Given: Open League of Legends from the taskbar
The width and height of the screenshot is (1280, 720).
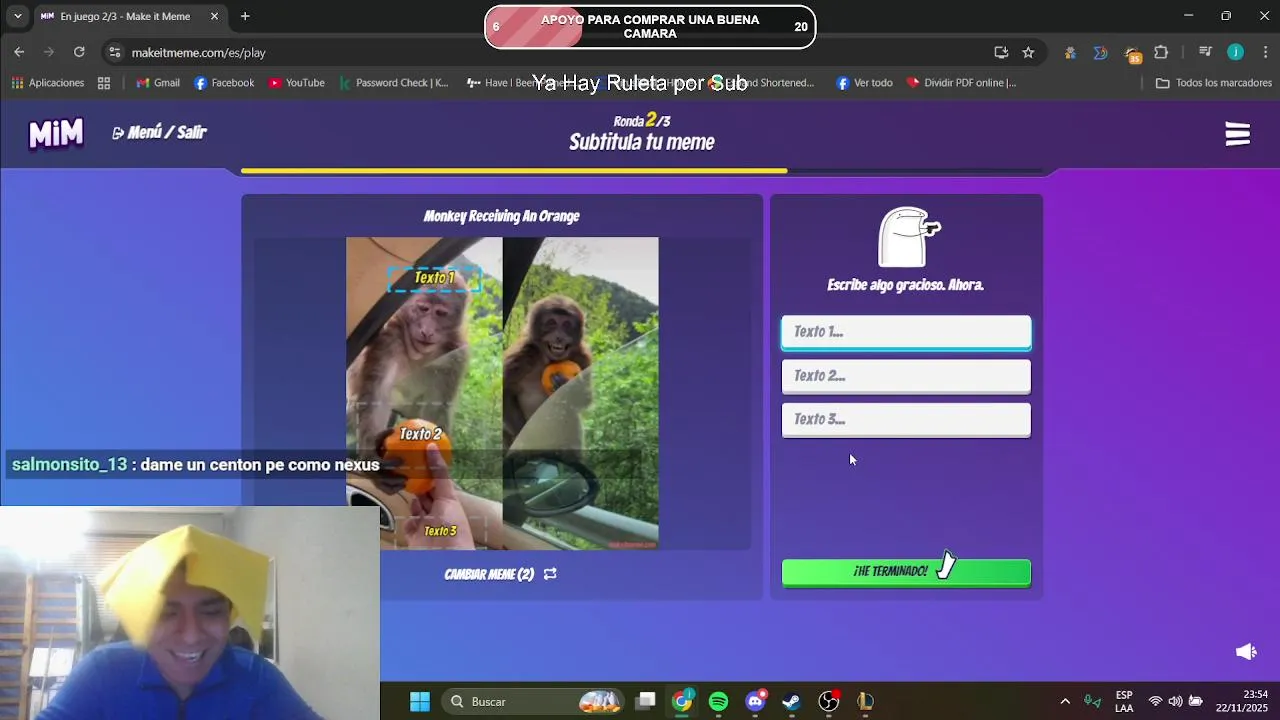Looking at the screenshot, I should coord(865,701).
